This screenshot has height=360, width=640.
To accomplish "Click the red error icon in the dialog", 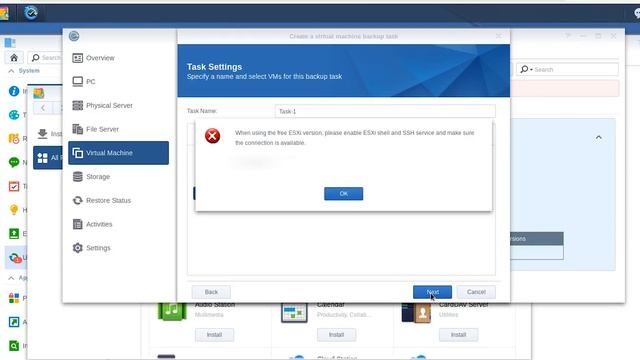I will coord(213,136).
